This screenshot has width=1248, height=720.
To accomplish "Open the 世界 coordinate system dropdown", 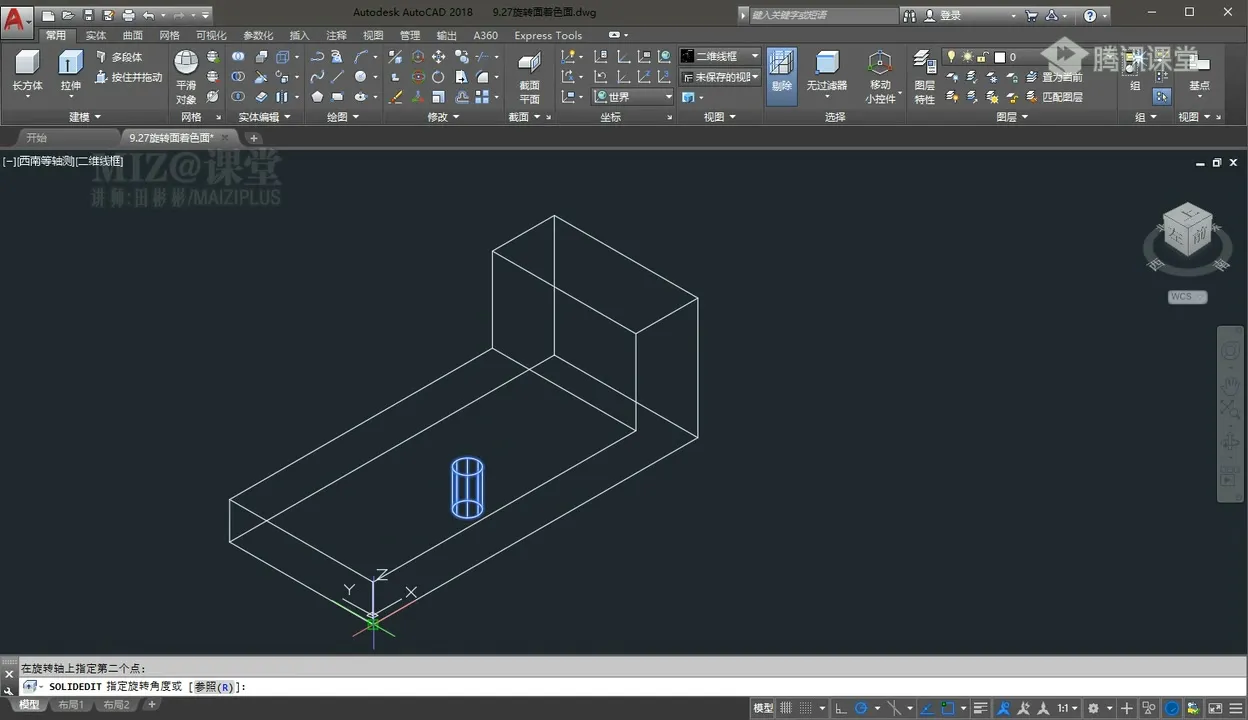I will pyautogui.click(x=633, y=97).
